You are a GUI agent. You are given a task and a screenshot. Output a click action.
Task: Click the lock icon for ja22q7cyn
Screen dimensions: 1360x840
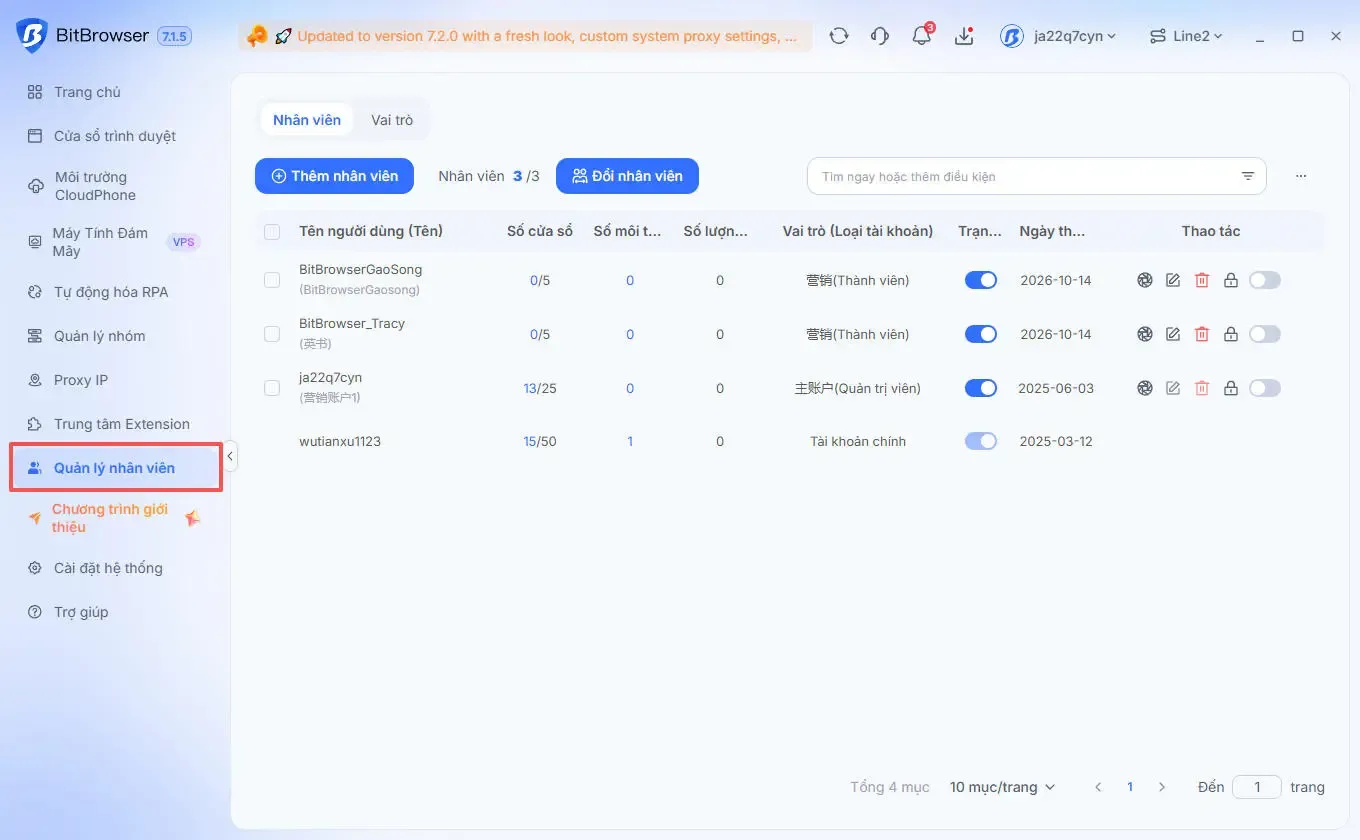(x=1231, y=388)
